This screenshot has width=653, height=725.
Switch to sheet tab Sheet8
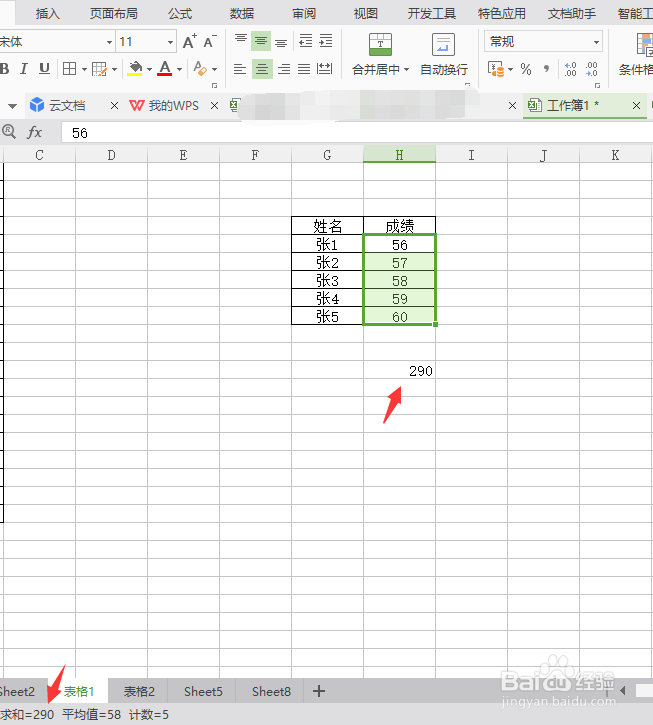[x=271, y=691]
